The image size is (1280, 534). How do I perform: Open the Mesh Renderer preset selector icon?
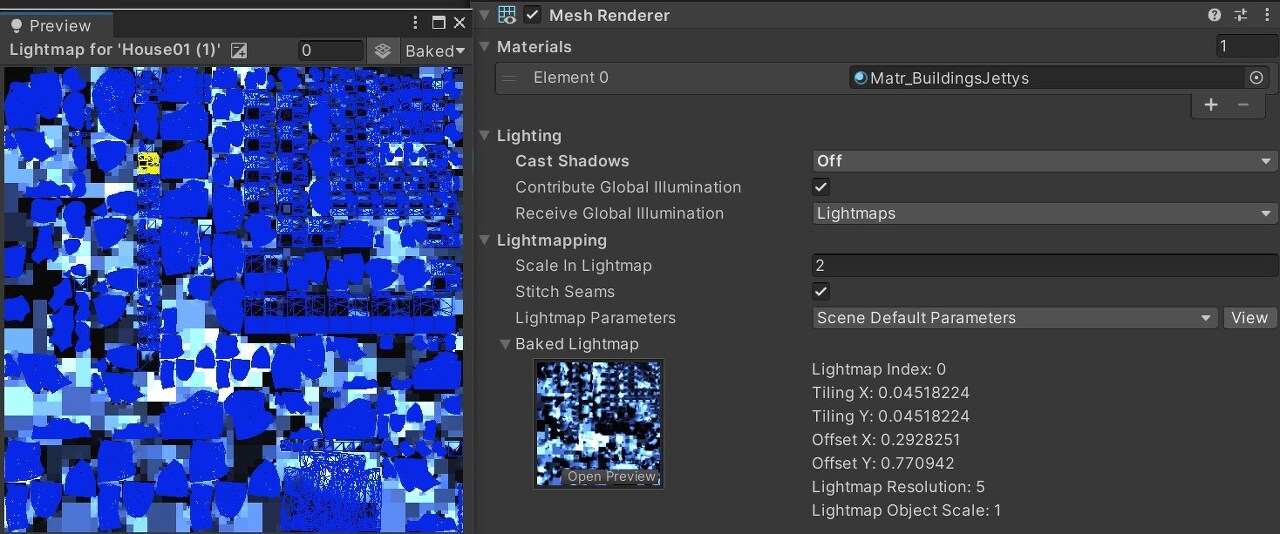click(1241, 15)
